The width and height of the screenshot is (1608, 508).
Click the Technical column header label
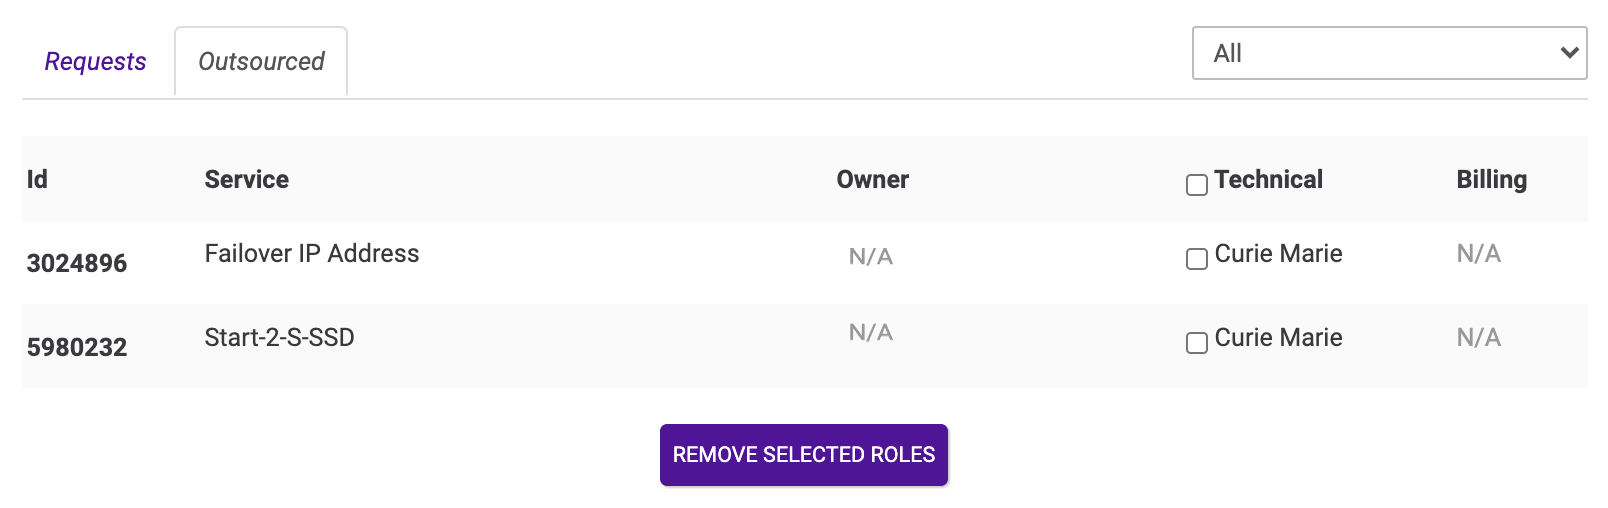[x=1268, y=180]
